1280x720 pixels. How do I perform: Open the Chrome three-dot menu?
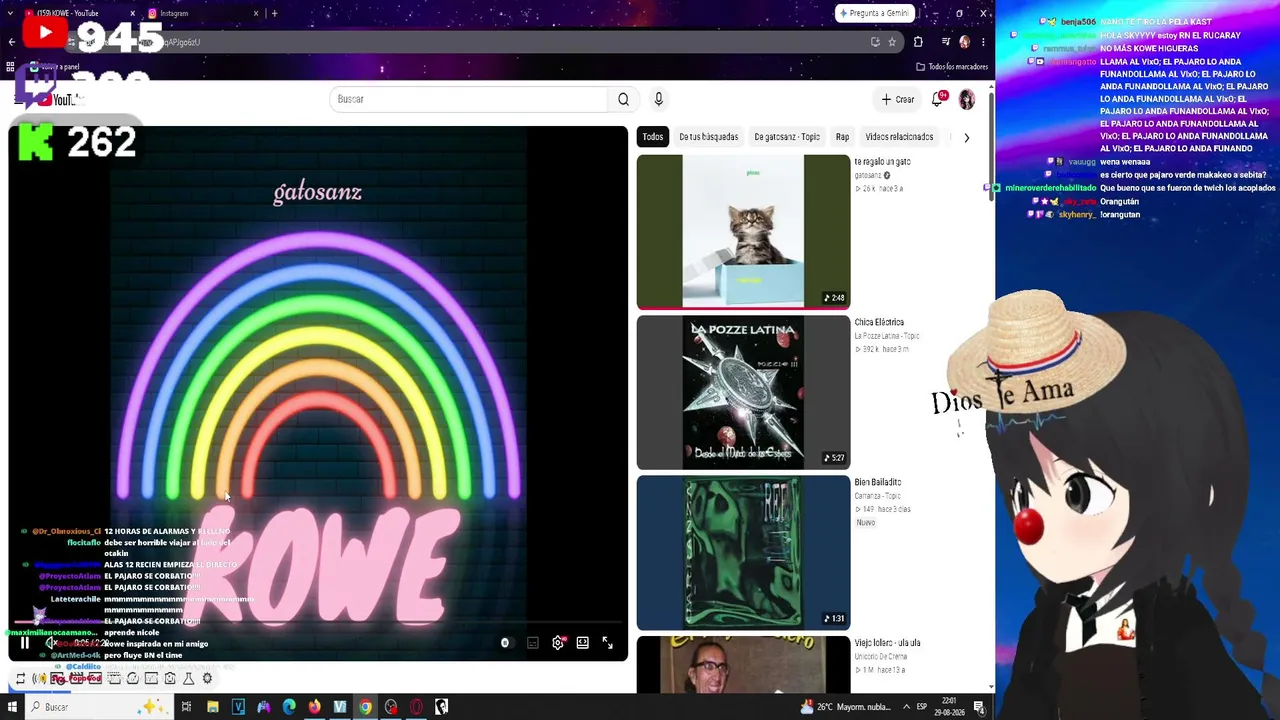point(983,42)
